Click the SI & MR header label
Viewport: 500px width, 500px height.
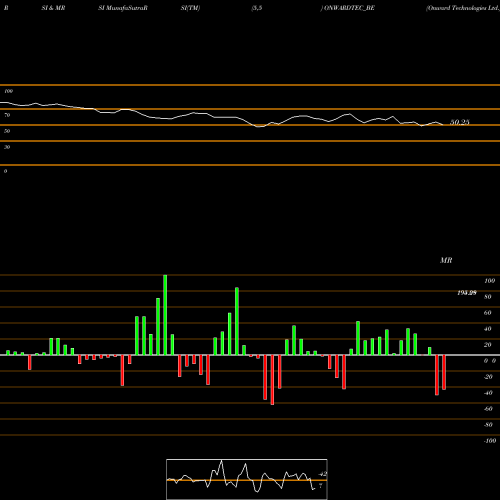pyautogui.click(x=53, y=8)
